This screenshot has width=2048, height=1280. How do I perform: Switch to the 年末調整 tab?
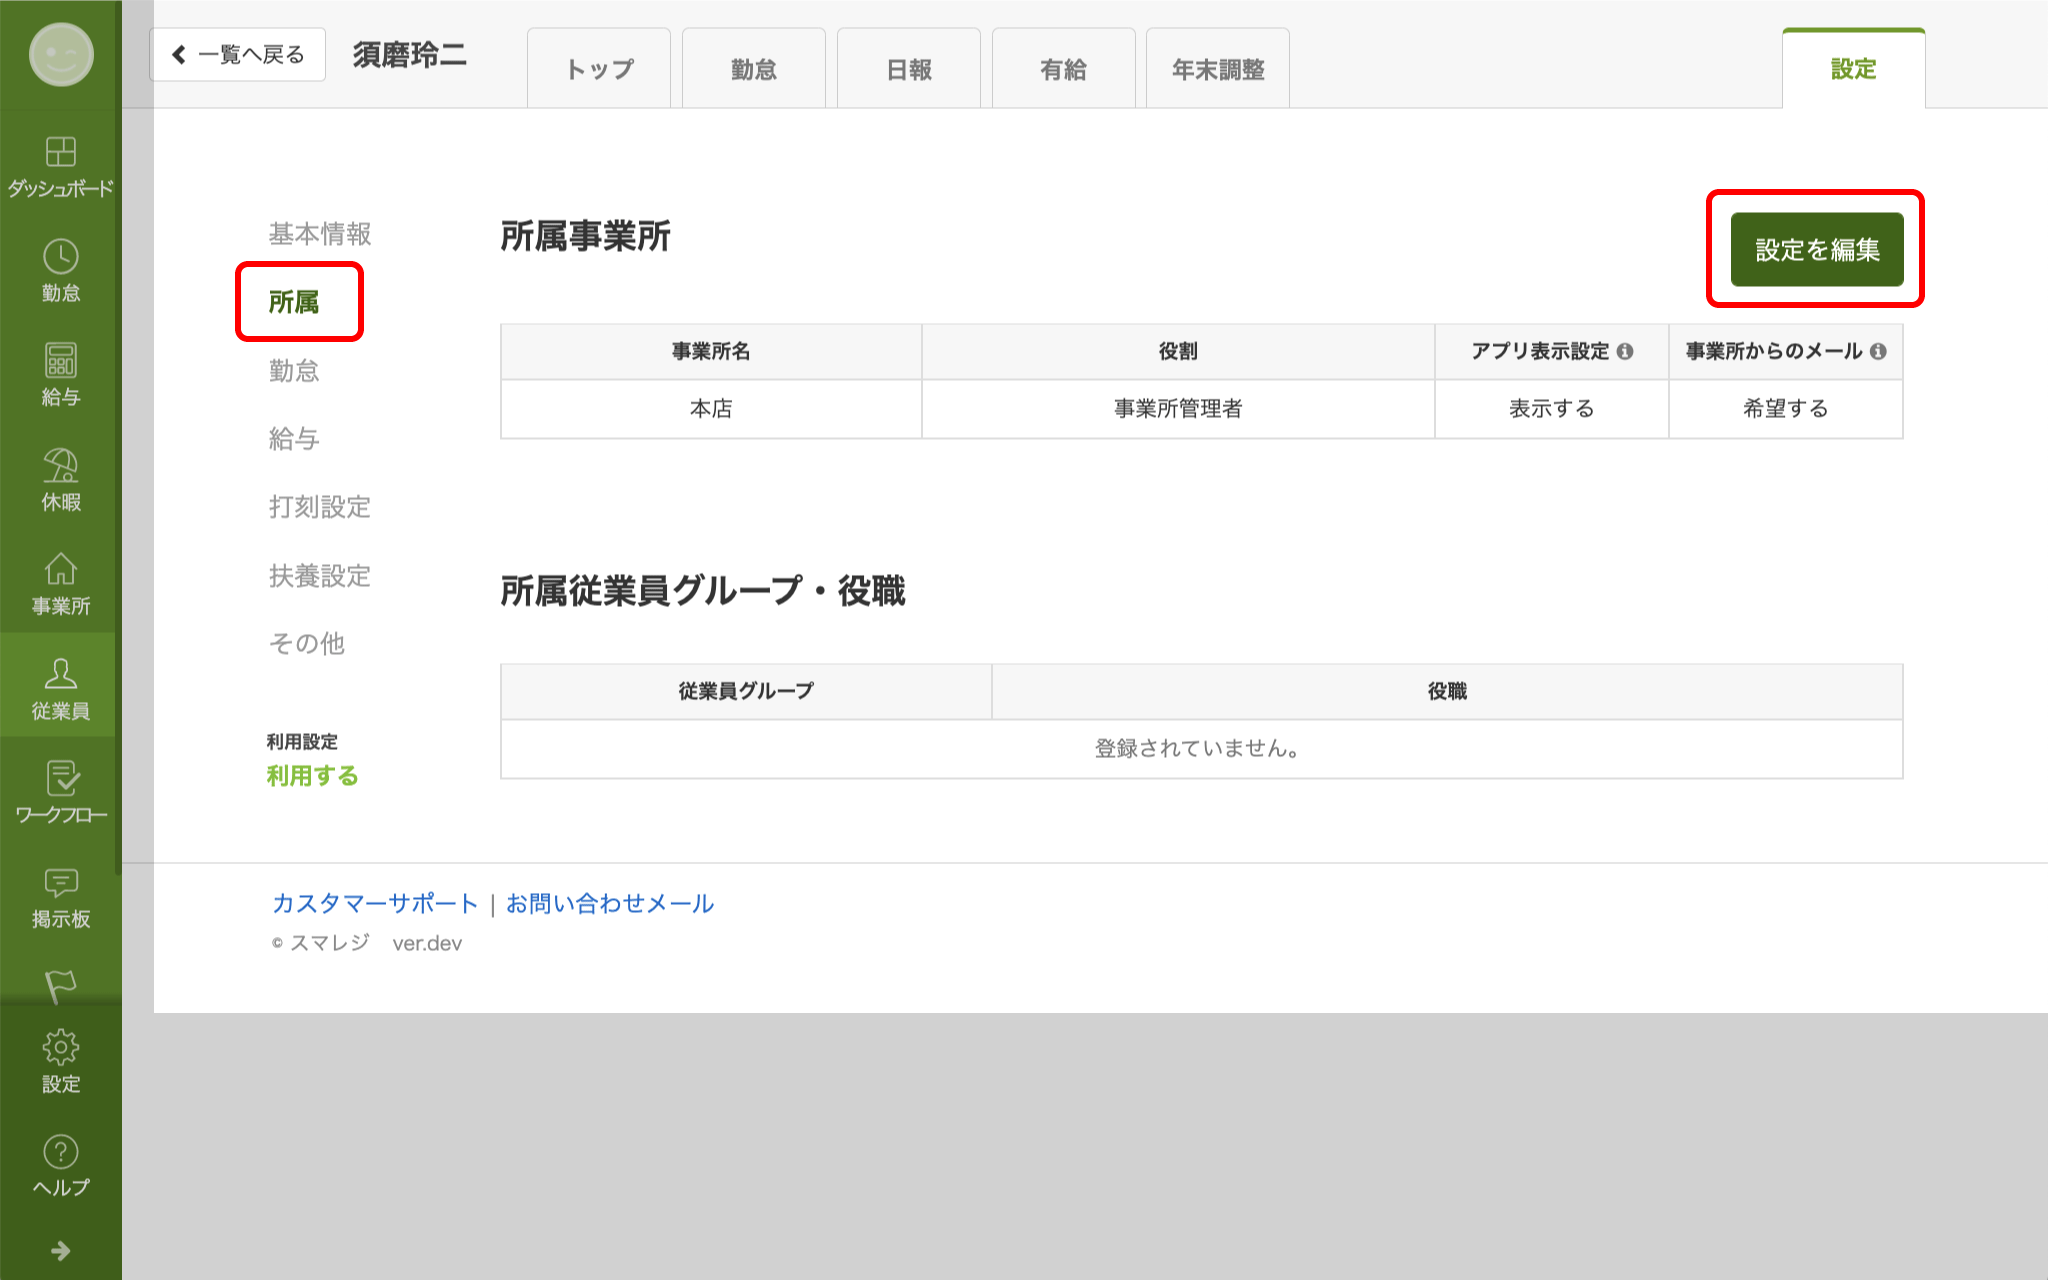pos(1218,69)
